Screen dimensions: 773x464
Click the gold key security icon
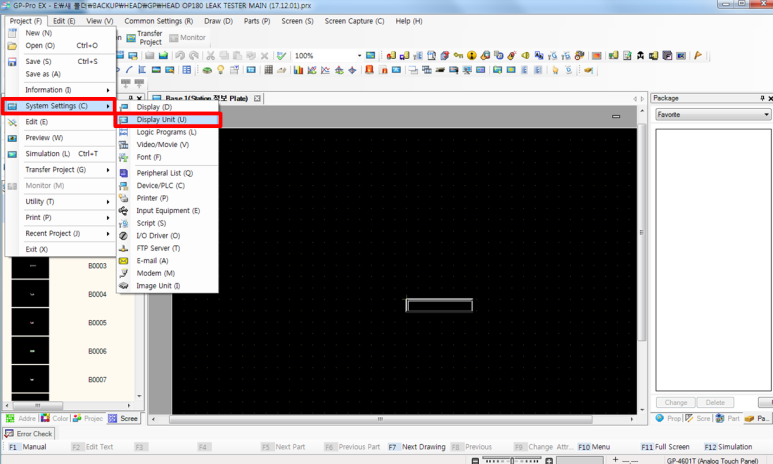click(x=458, y=55)
